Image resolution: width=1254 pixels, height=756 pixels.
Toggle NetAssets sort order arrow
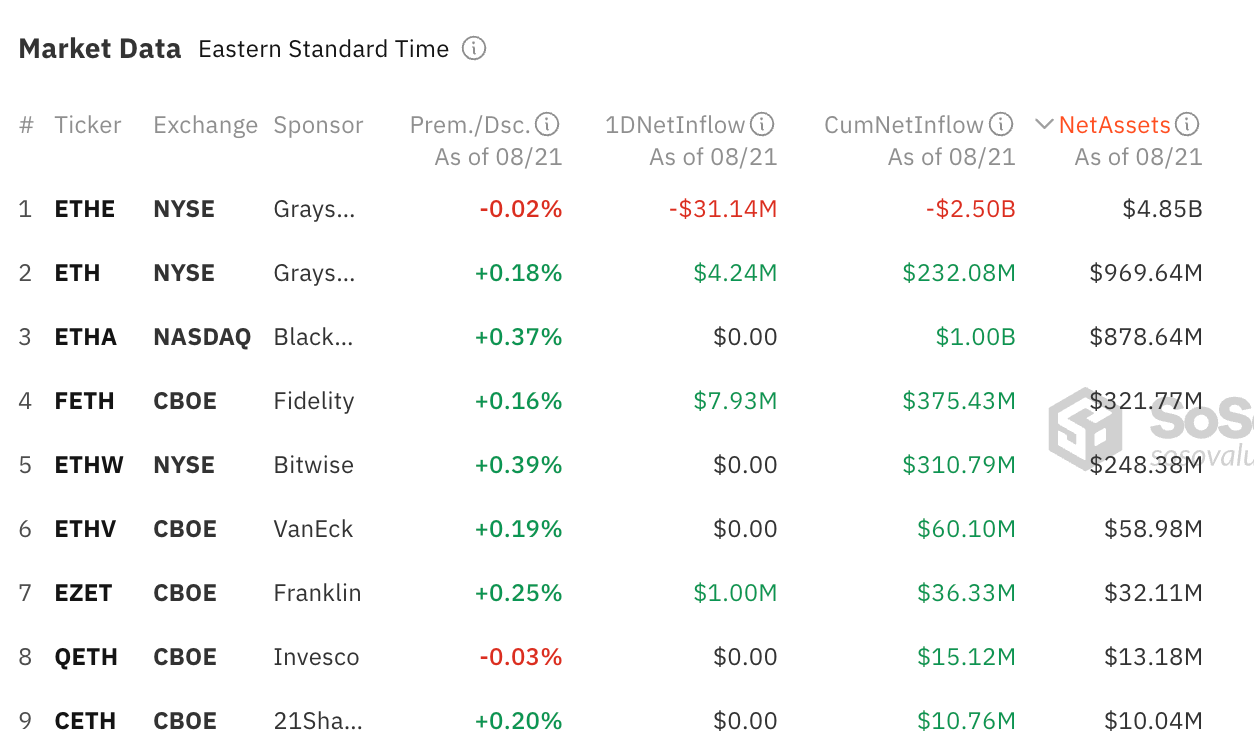coord(1044,125)
